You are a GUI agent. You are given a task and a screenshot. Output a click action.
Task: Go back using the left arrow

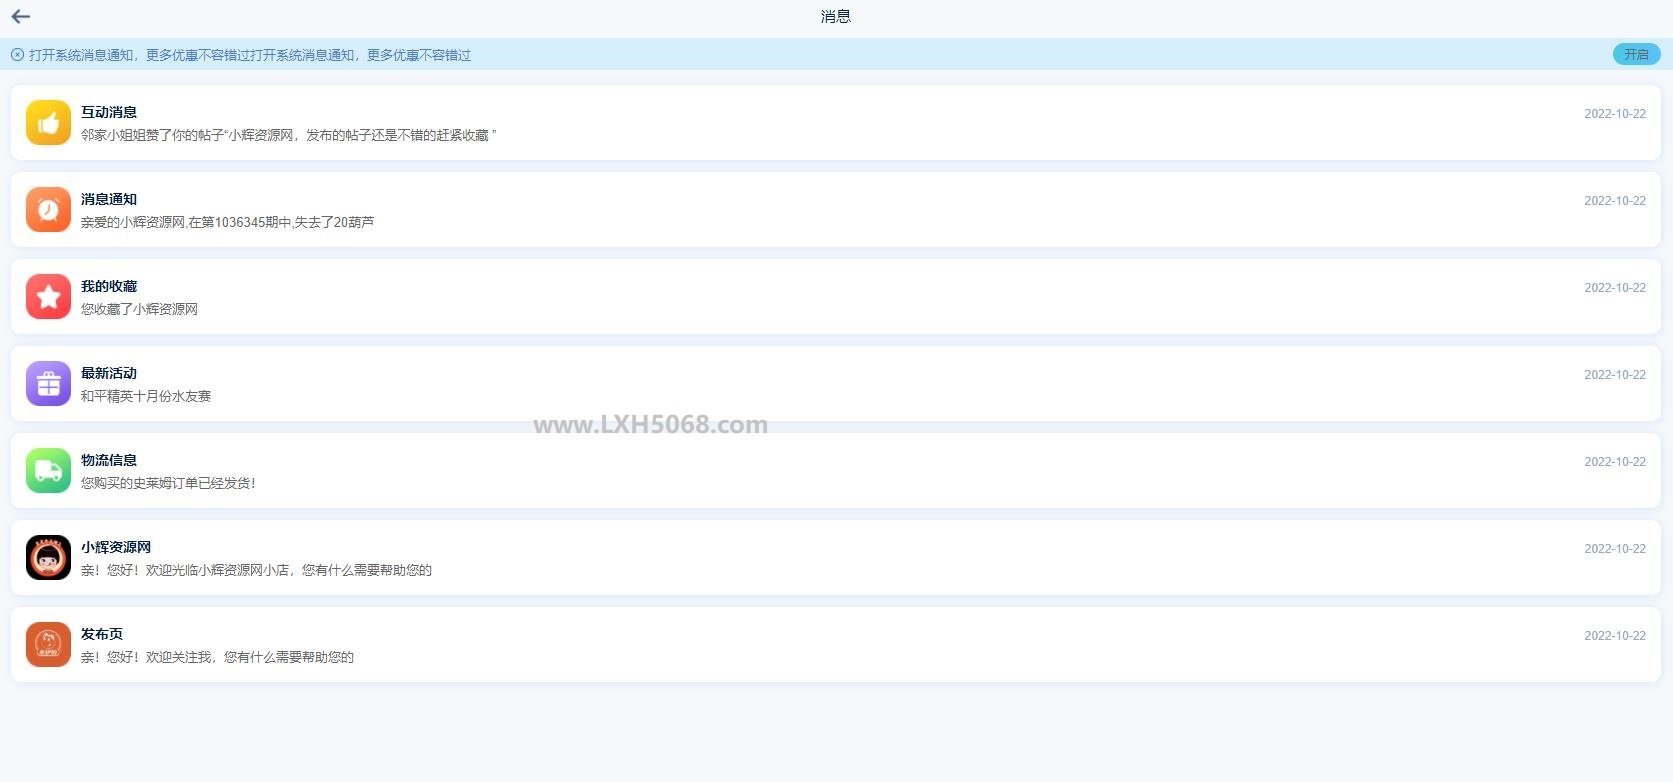coord(20,16)
